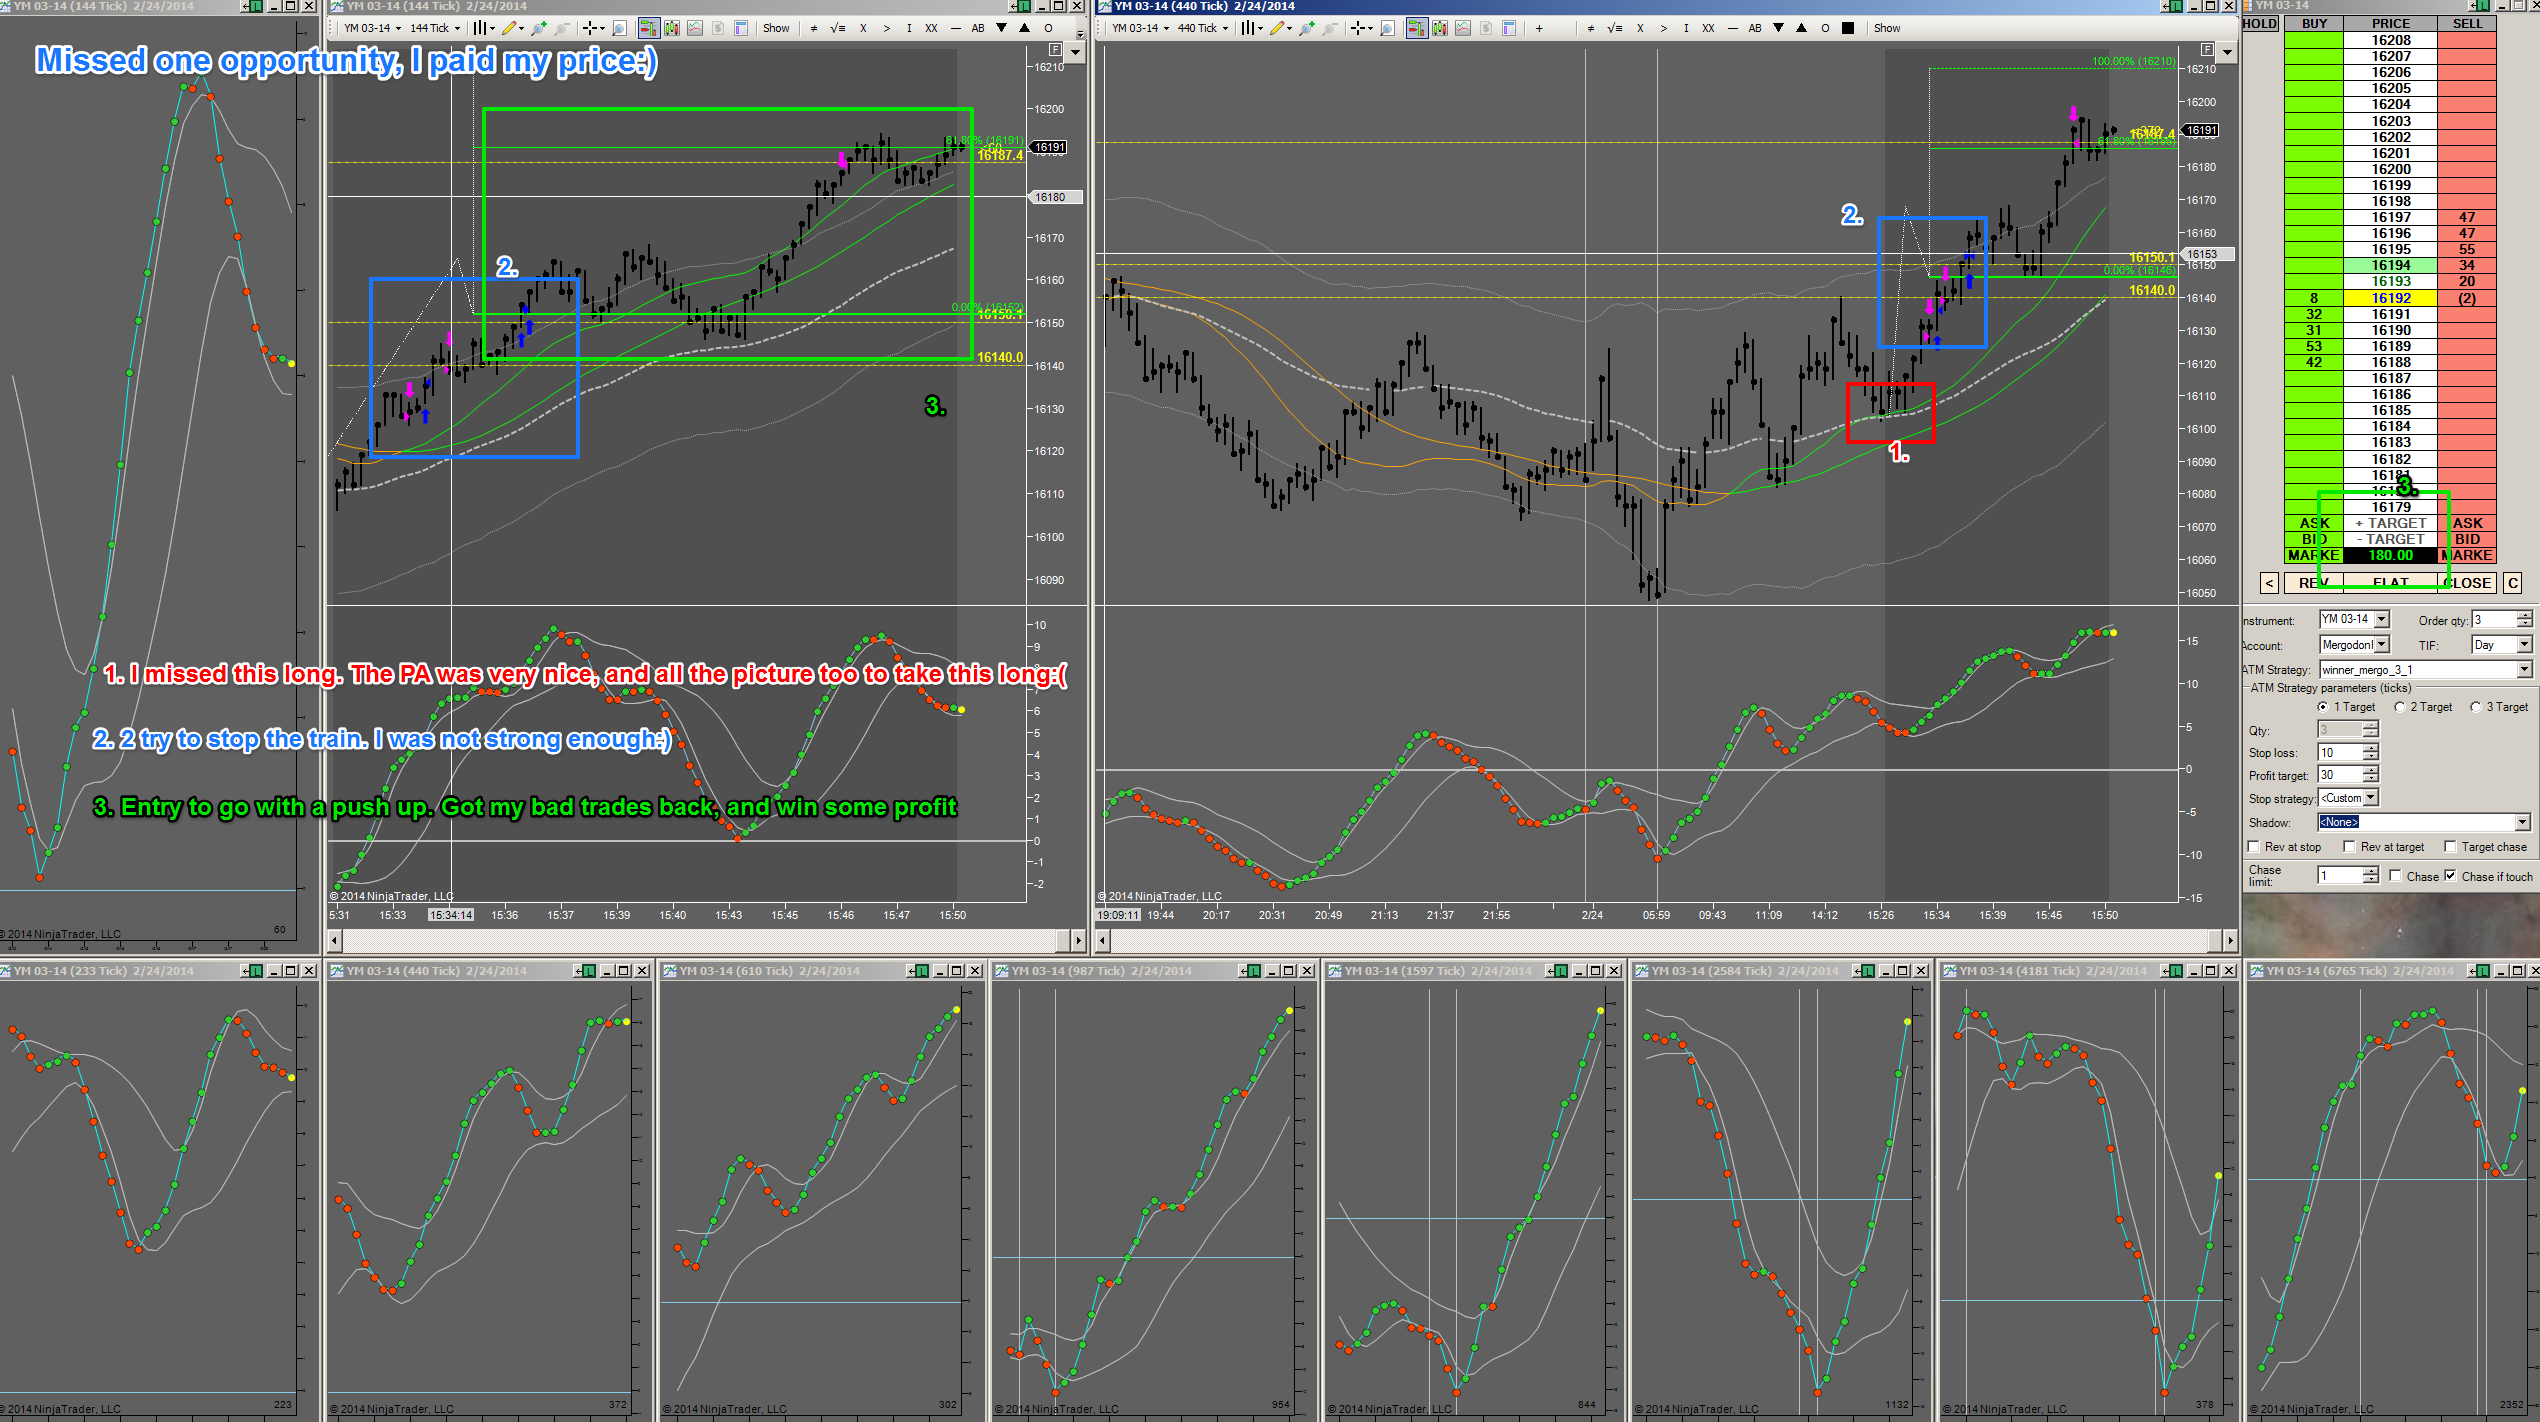The height and width of the screenshot is (1422, 2540).
Task: Increase Order qty with up stepper
Action: (2525, 615)
